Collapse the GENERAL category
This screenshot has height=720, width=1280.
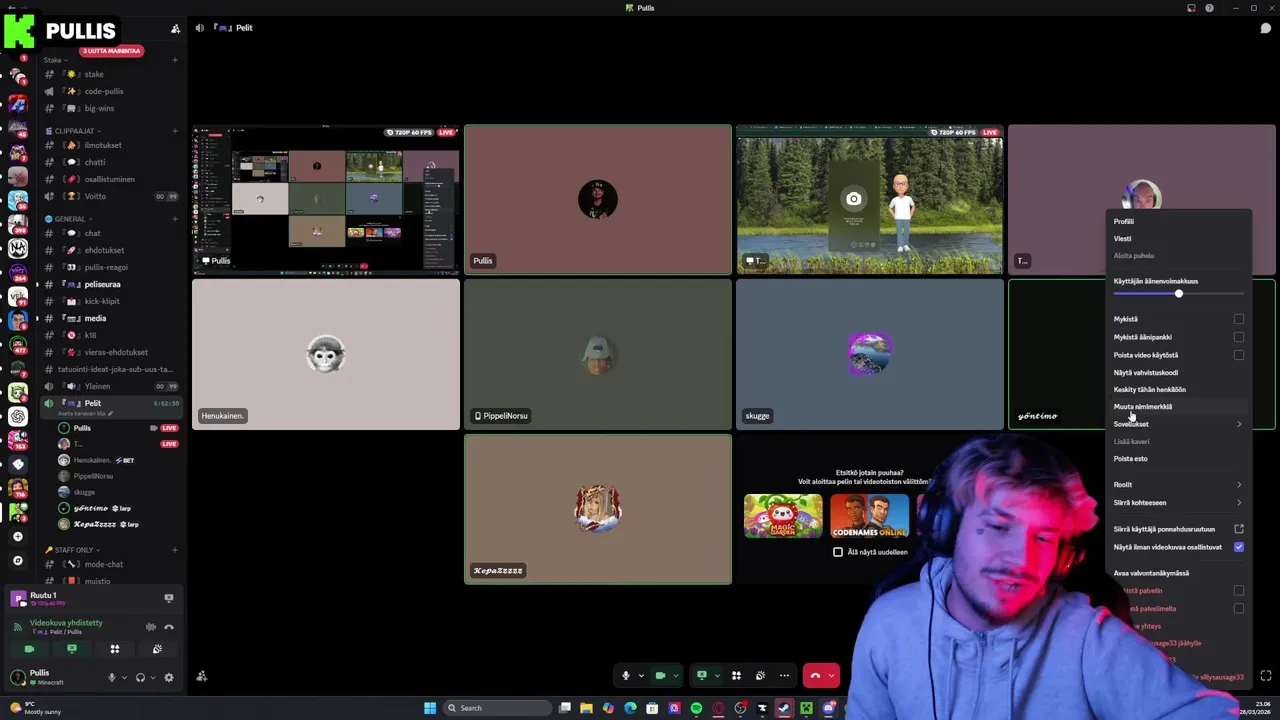68,219
